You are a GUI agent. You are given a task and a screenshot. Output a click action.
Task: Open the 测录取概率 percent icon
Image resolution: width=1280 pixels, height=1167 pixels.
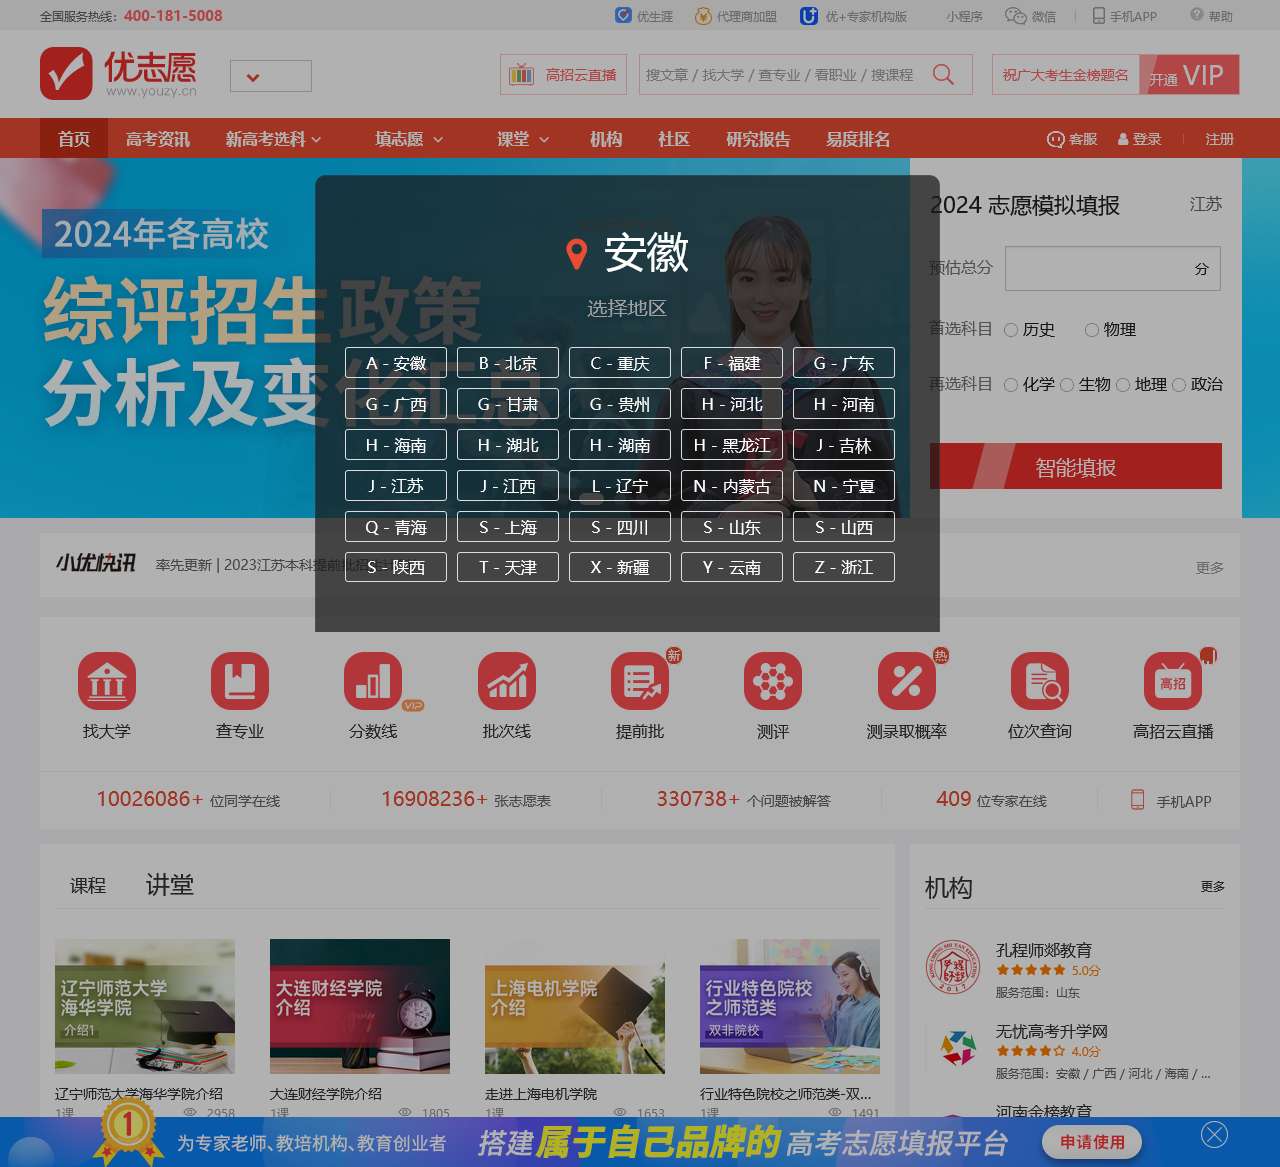click(907, 682)
